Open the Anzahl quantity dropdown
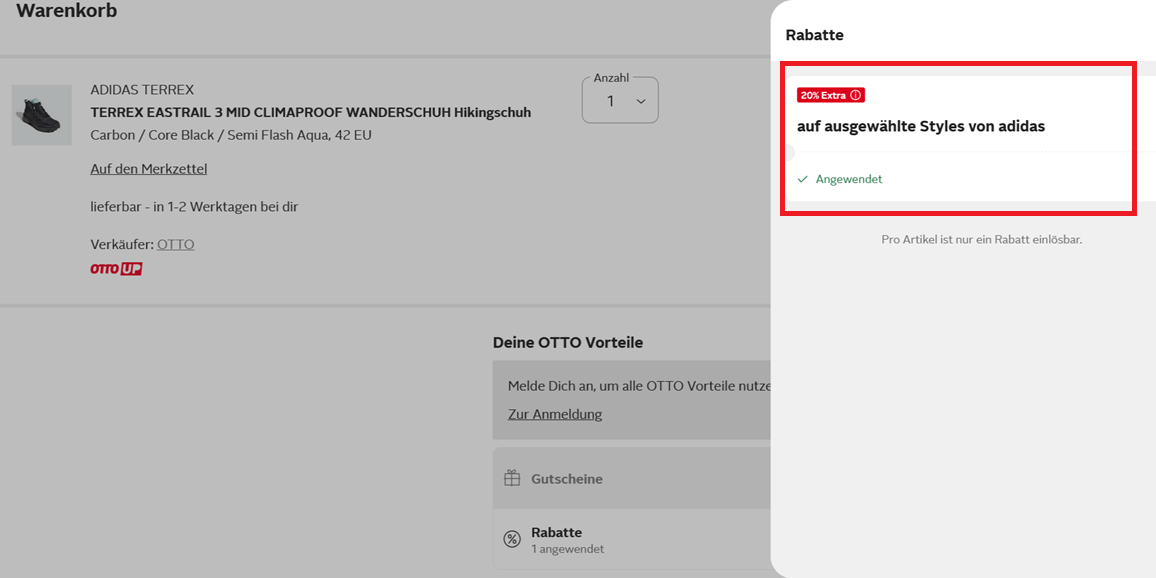Viewport: 1156px width, 578px height. click(x=619, y=101)
